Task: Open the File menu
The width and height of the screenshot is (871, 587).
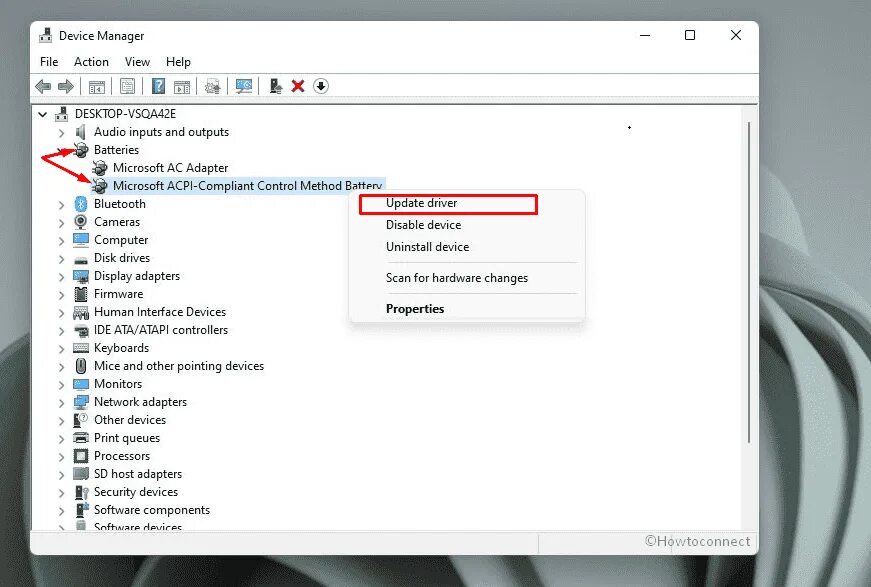Action: 49,62
